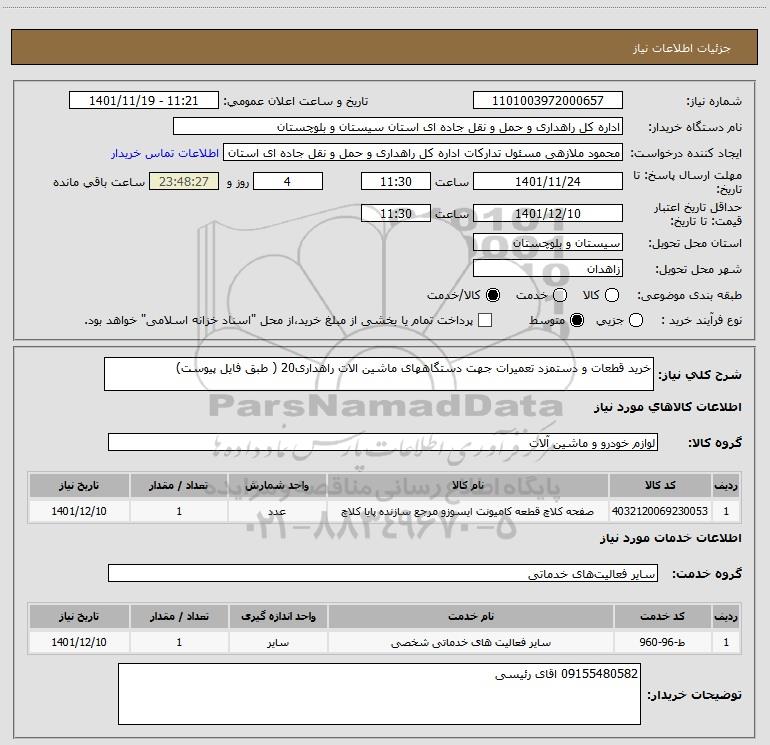
Task: Select the کالا radio button
Action: [x=611, y=295]
